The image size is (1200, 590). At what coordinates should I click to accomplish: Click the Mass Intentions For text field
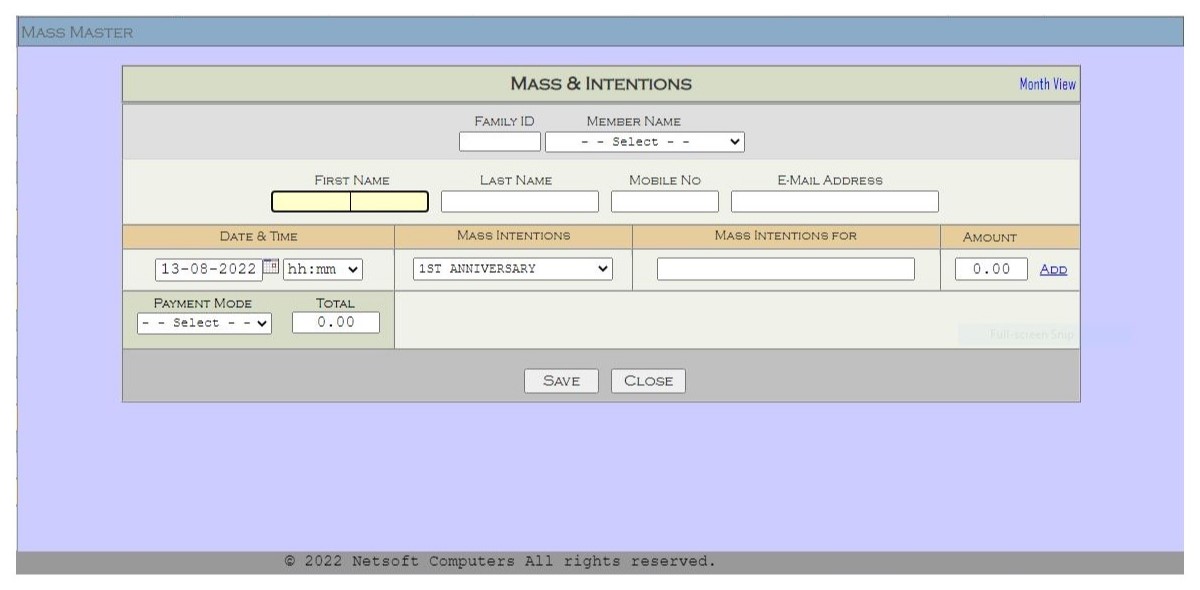(785, 269)
